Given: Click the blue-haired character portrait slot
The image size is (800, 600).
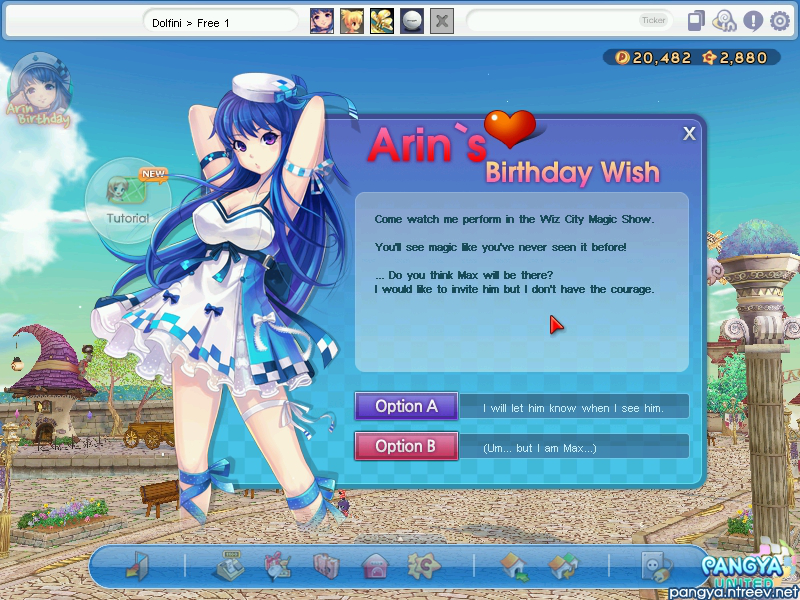Looking at the screenshot, I should point(322,21).
